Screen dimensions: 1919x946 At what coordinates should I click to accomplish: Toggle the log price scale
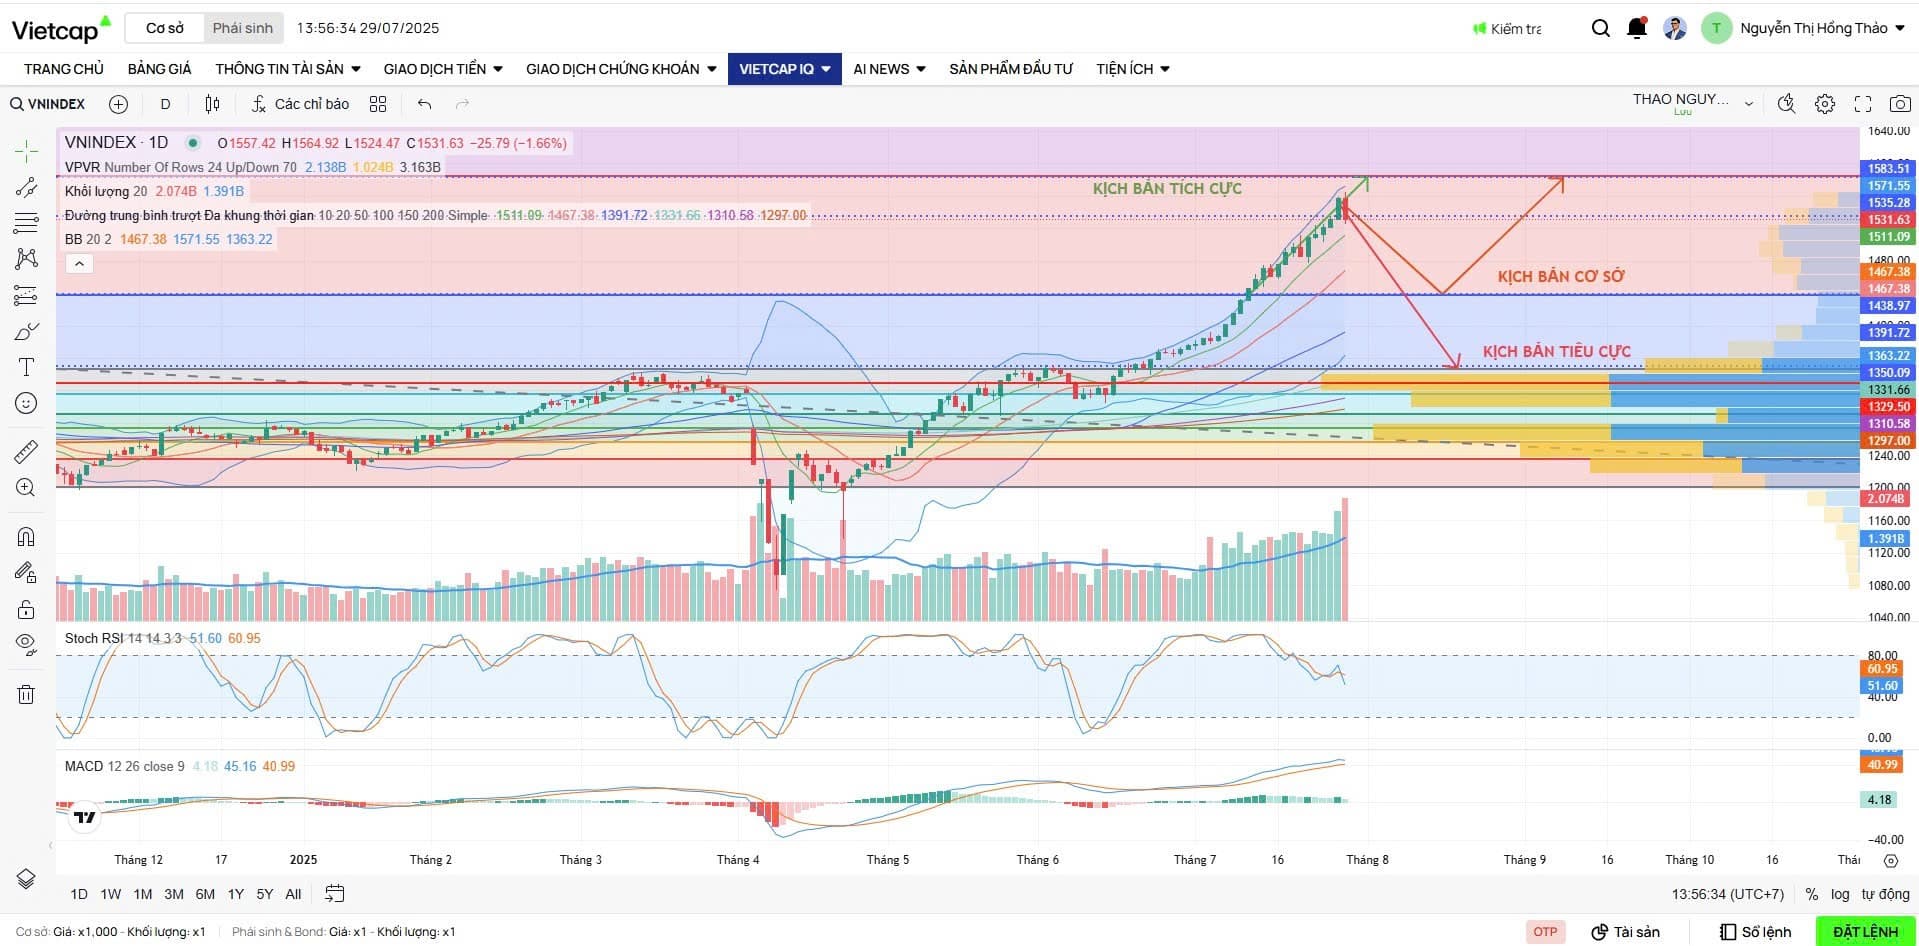click(x=1840, y=894)
